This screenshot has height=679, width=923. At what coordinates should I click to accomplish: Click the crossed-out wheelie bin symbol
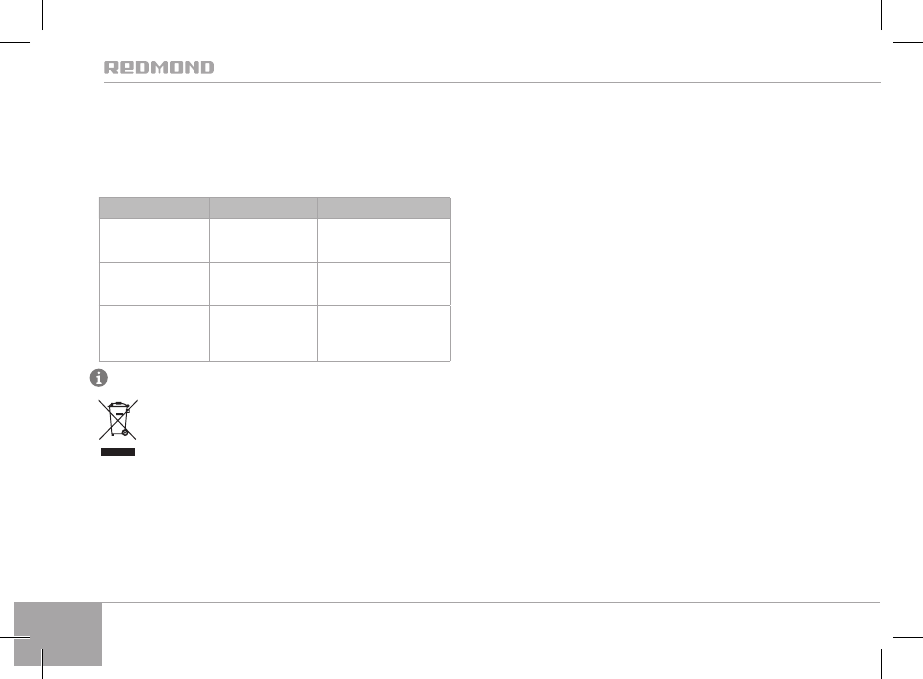click(x=117, y=420)
